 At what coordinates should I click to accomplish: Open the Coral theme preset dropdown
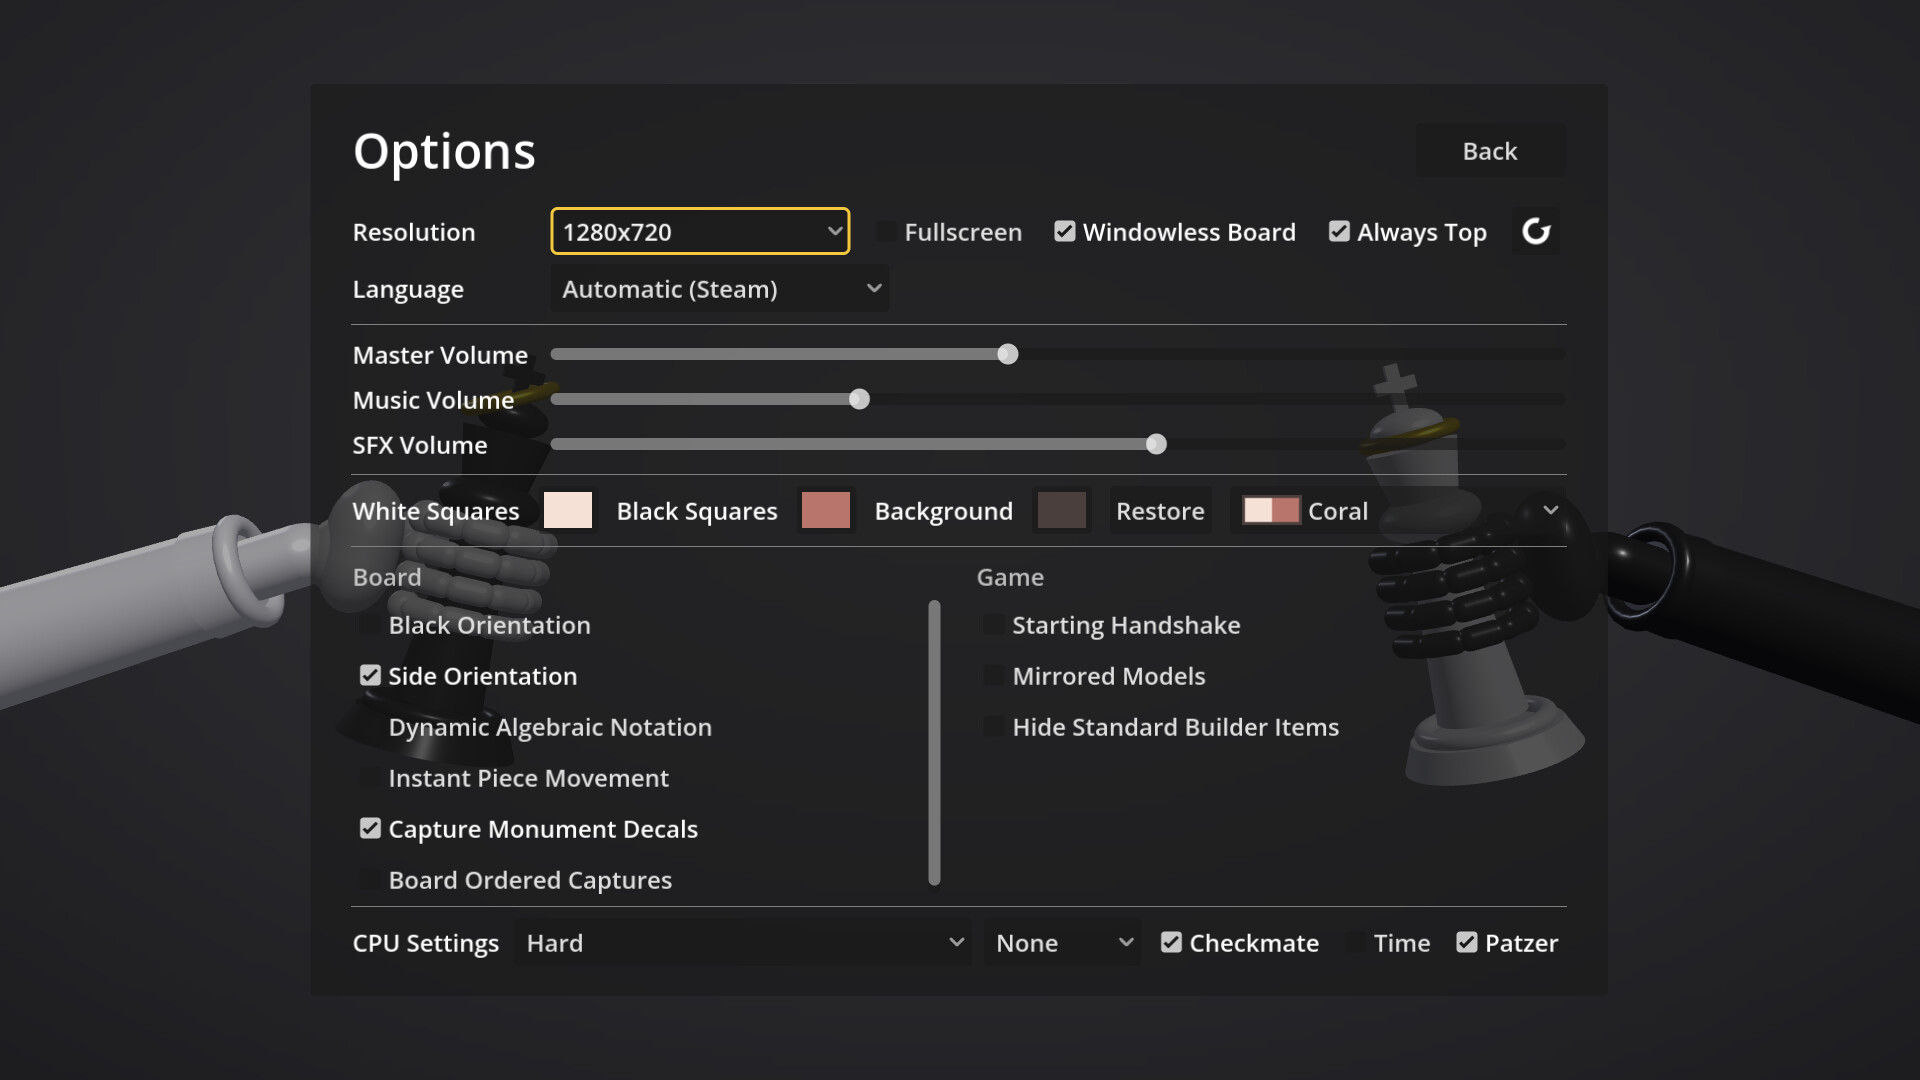coord(1400,511)
